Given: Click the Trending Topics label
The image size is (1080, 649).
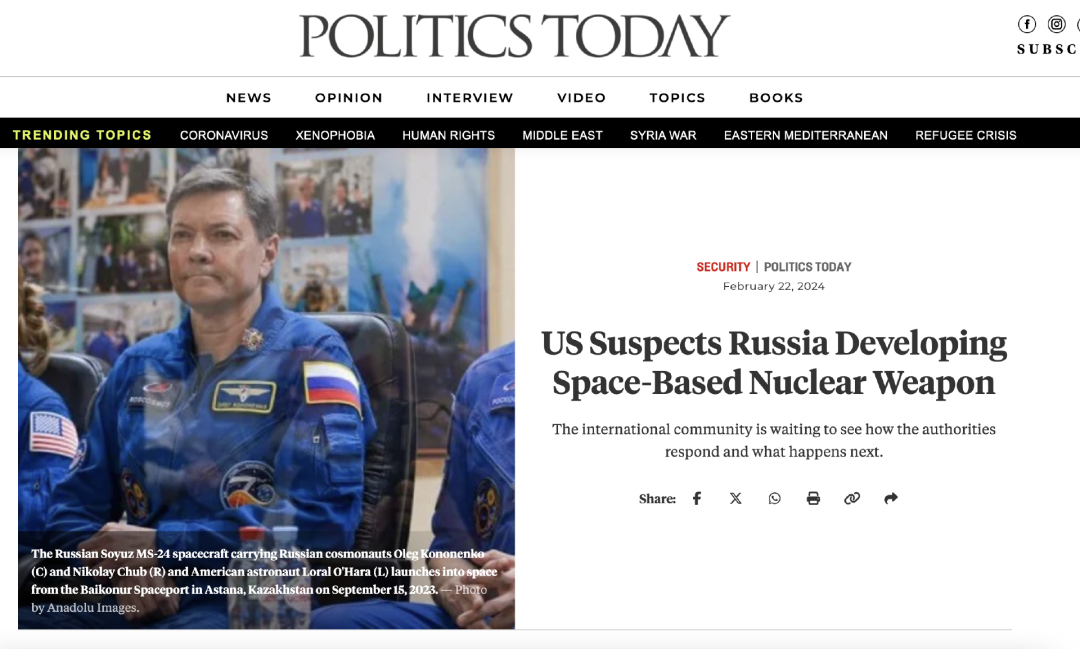Looking at the screenshot, I should pyautogui.click(x=82, y=135).
